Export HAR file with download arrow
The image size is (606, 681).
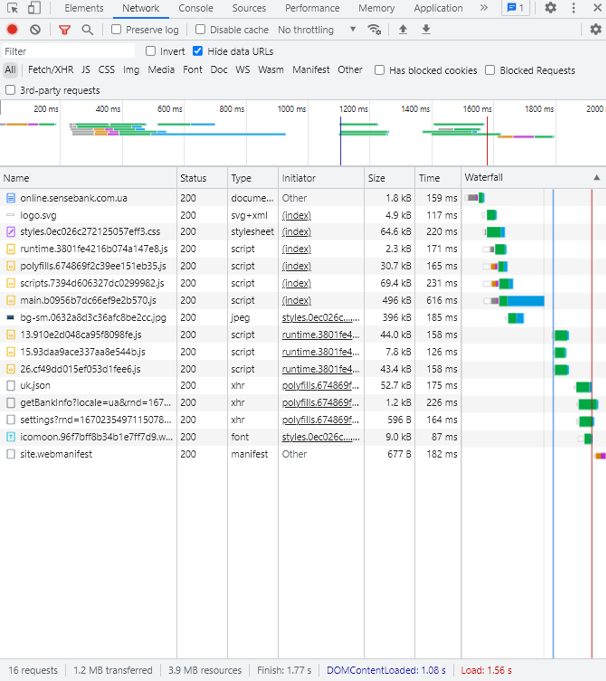[426, 29]
